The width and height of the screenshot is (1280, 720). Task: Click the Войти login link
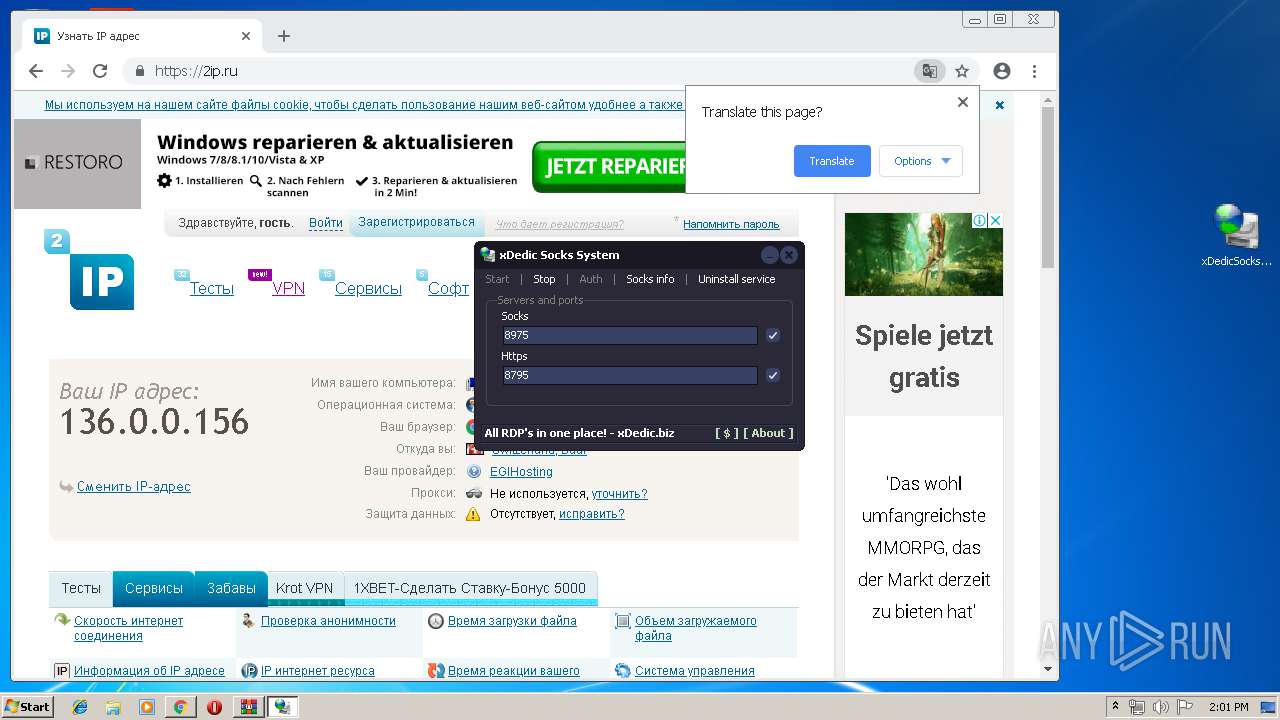pyautogui.click(x=326, y=223)
